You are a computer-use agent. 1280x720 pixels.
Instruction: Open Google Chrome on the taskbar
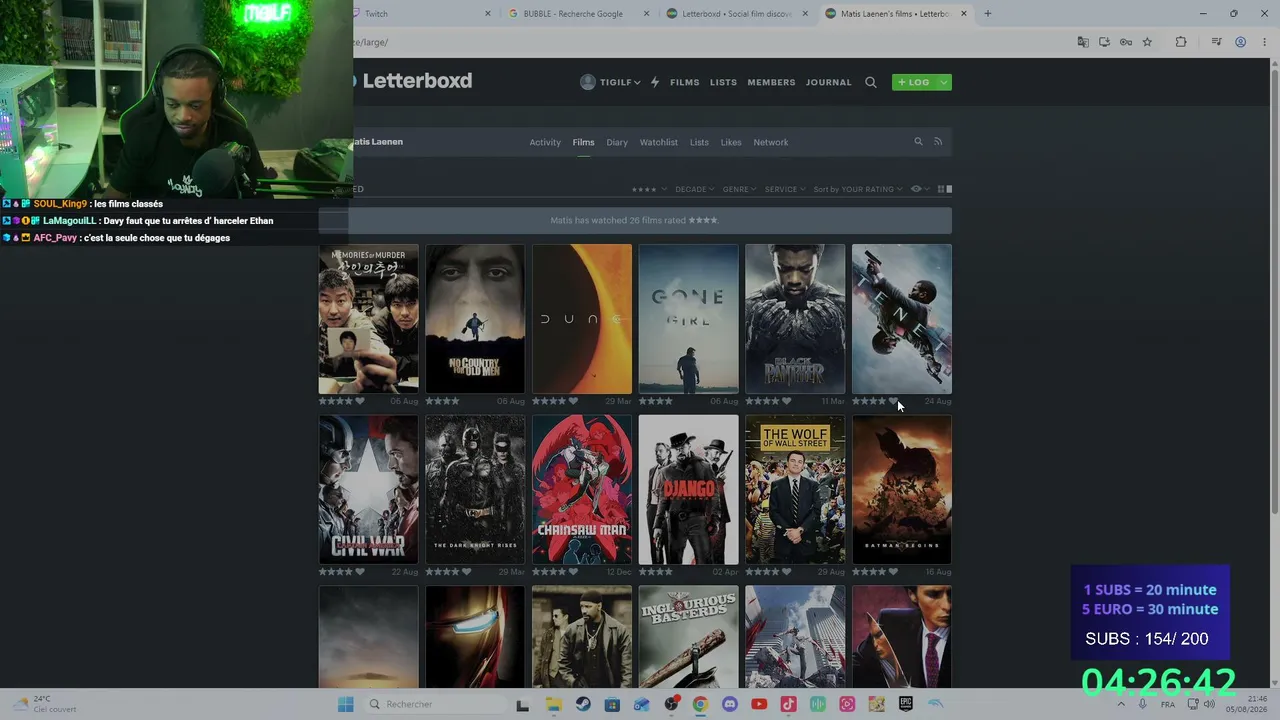click(700, 704)
